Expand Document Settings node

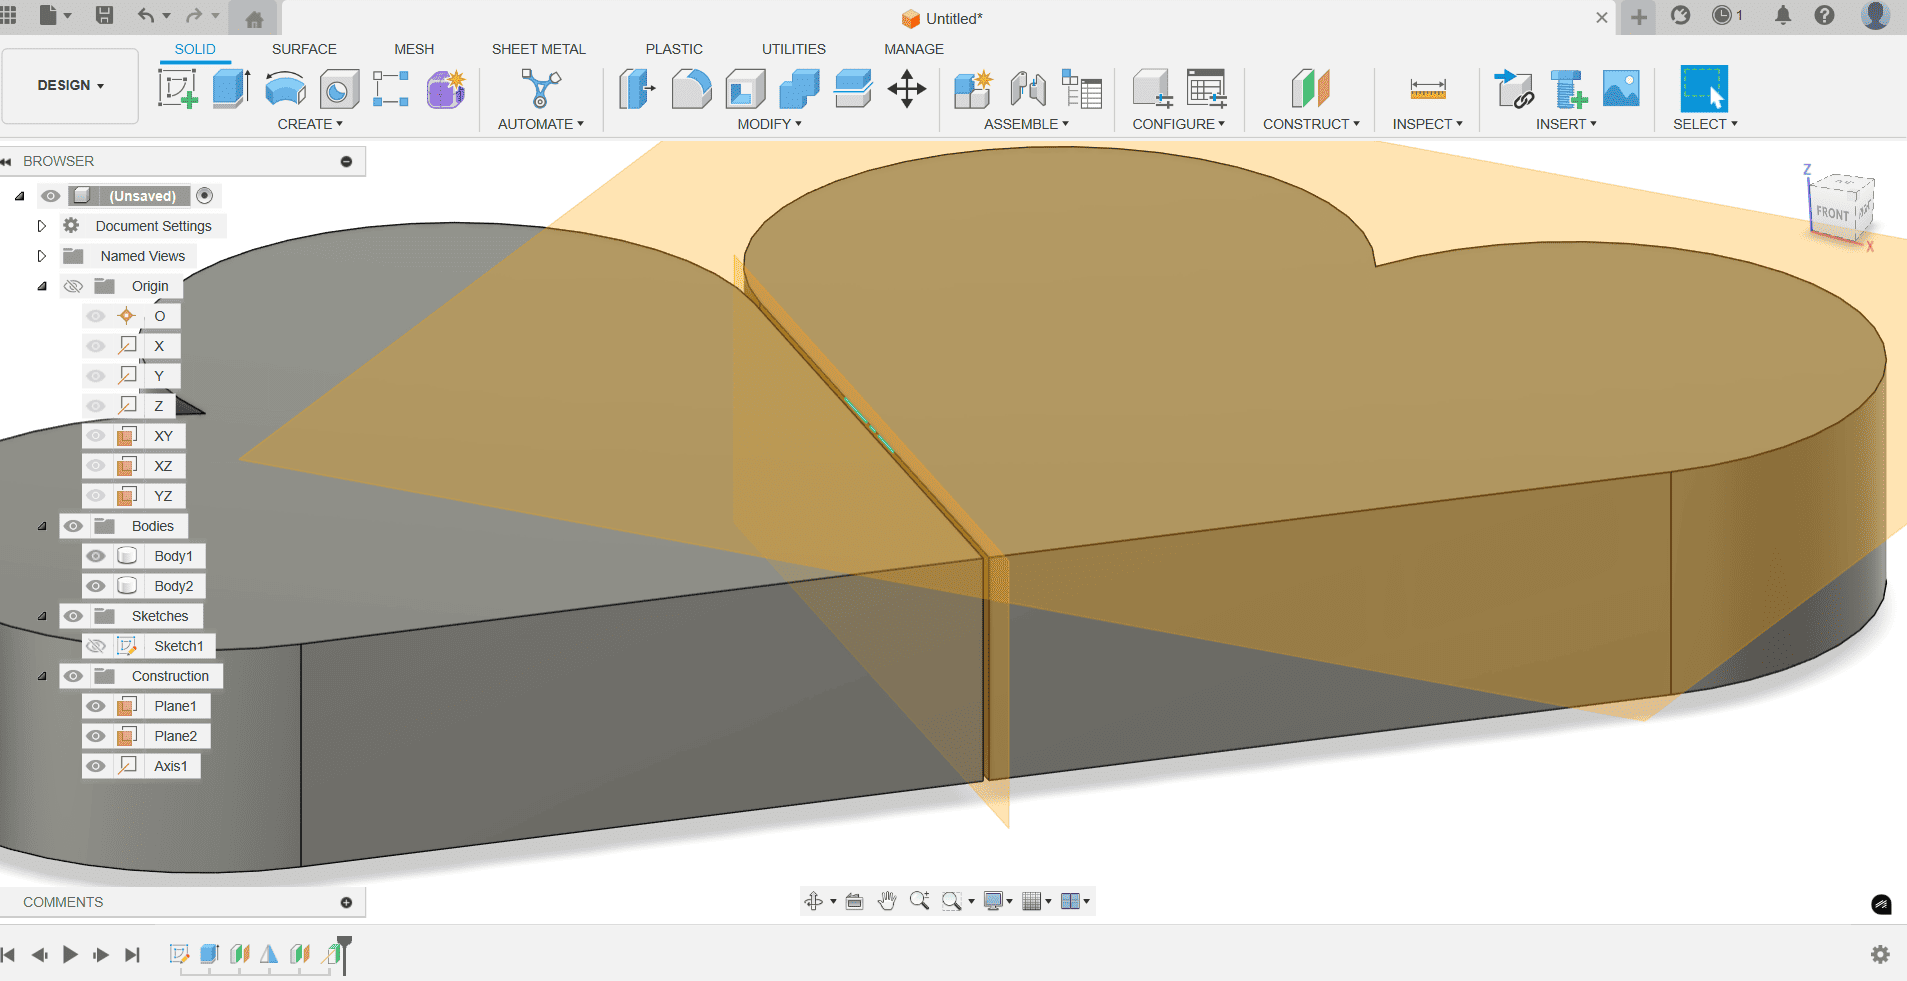[42, 226]
